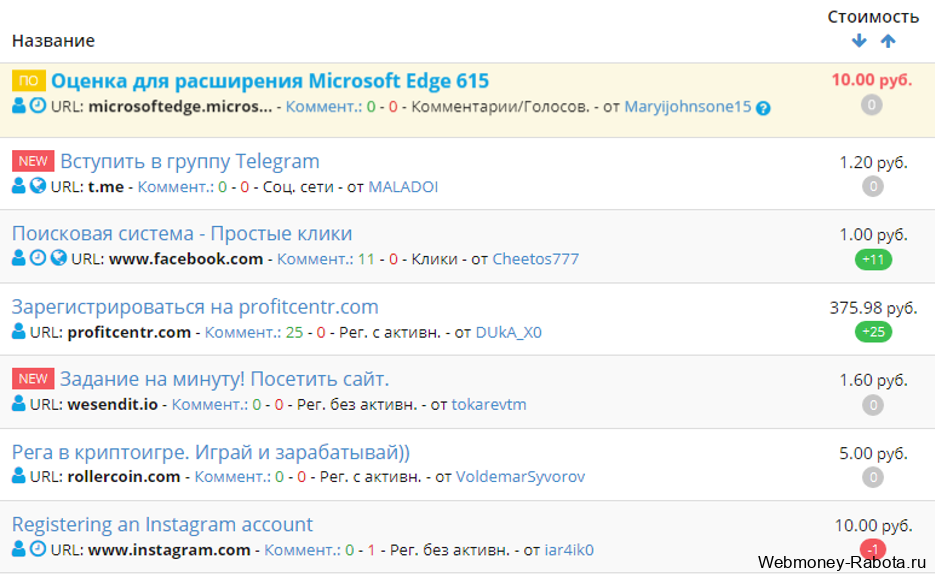Open author profile tokarevtm

click(x=489, y=404)
